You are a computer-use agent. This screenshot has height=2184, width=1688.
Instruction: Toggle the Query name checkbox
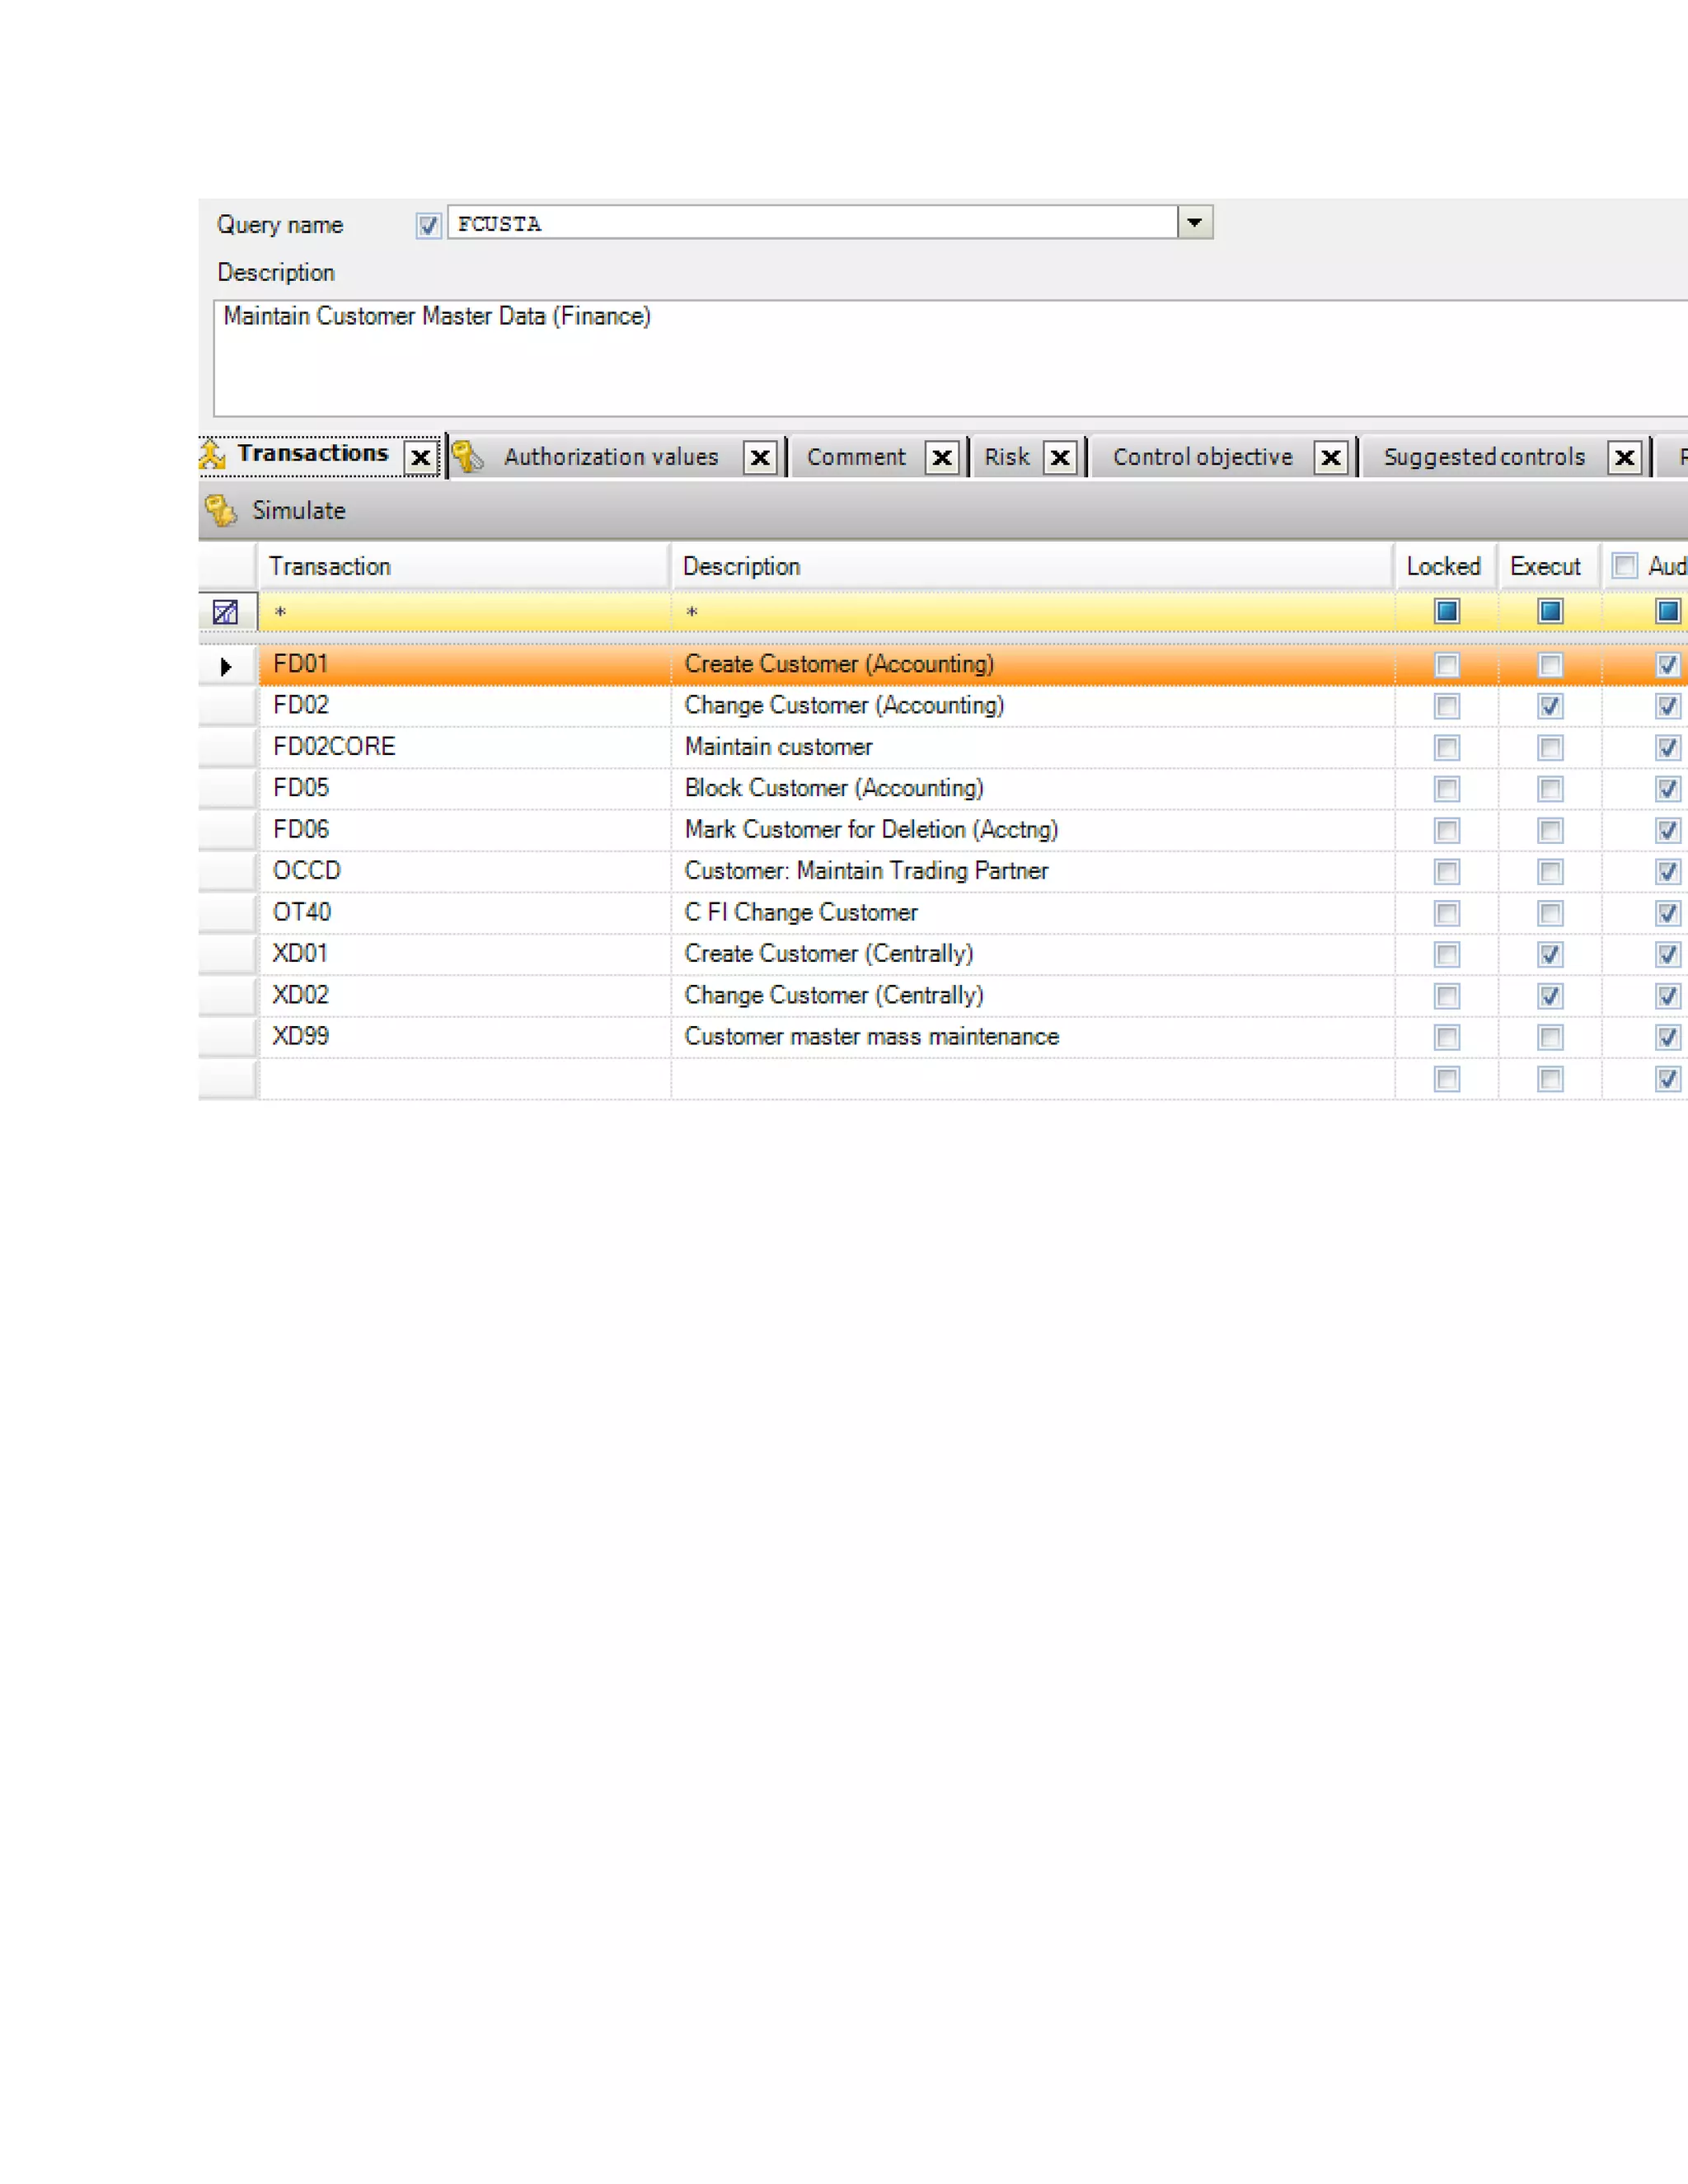point(428,225)
